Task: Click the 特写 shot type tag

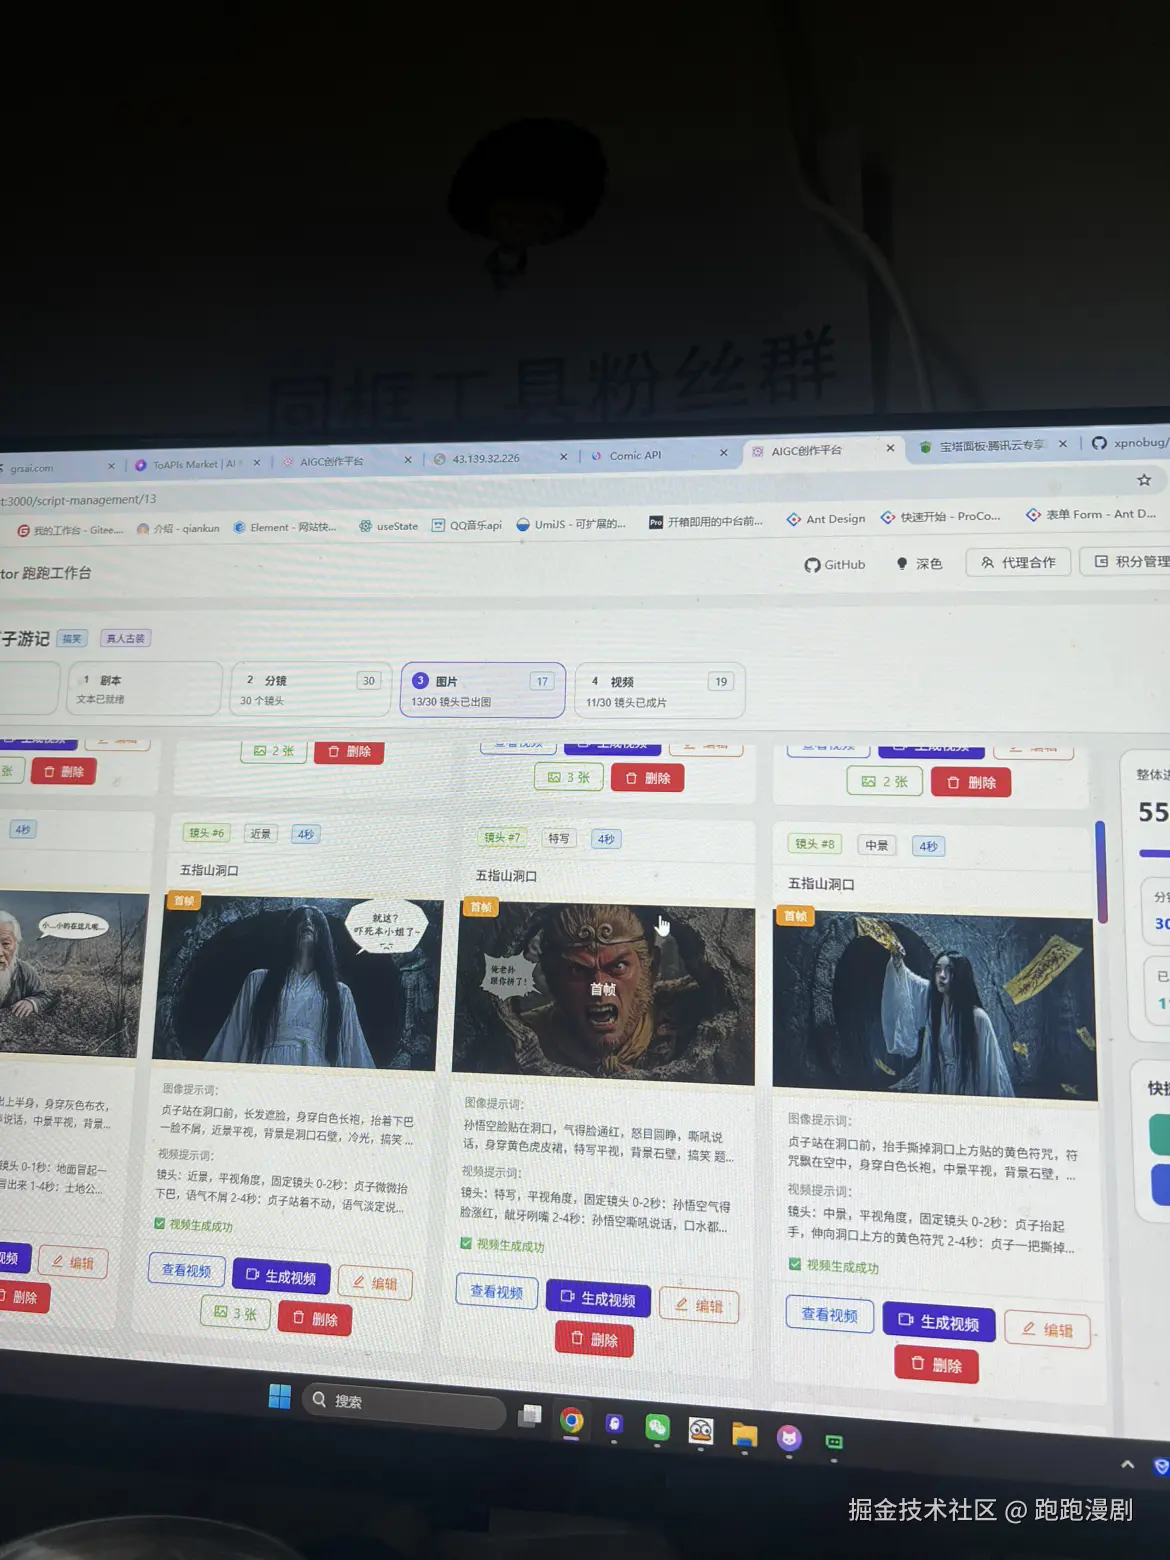Action: tap(559, 838)
